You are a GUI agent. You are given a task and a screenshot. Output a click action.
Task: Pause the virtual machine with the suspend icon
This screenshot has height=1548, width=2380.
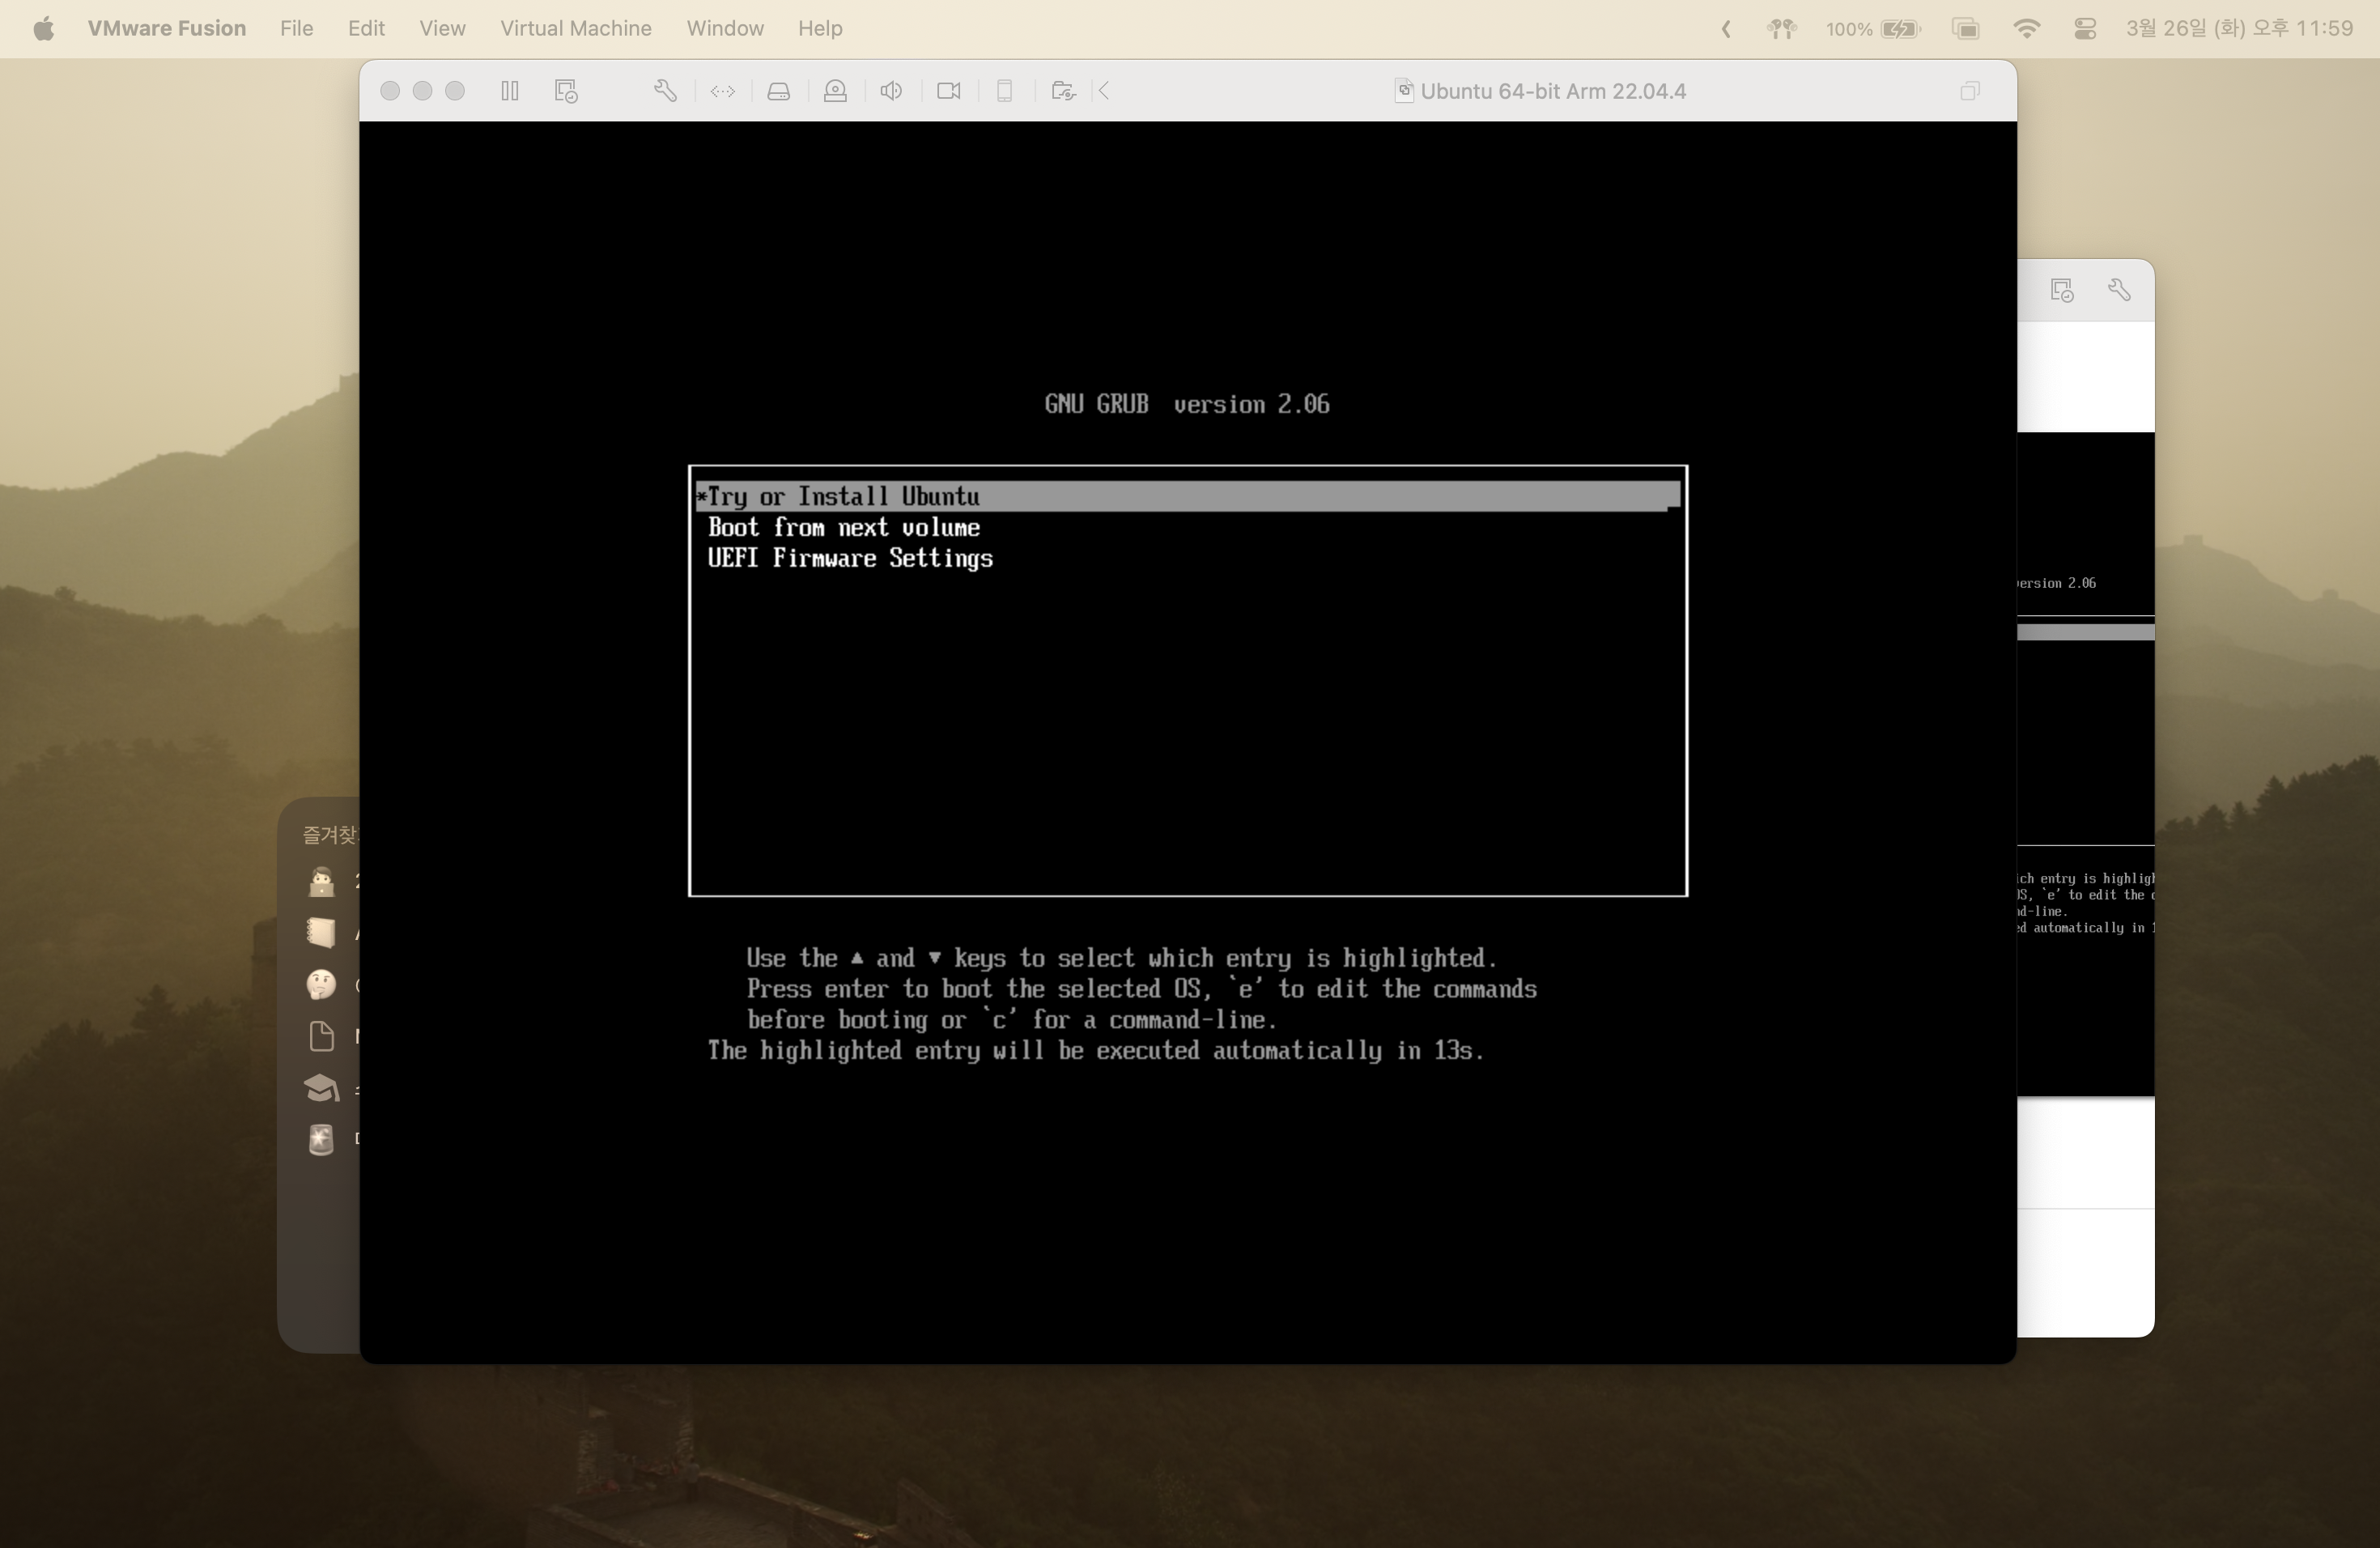pos(509,91)
